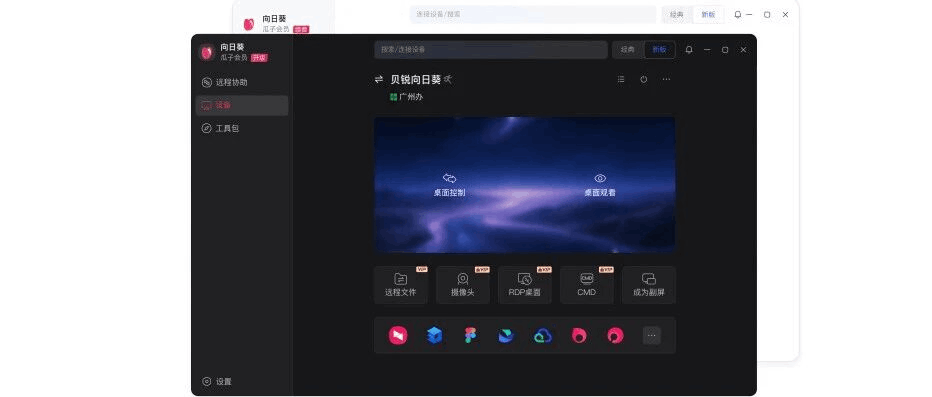The image size is (932, 397).
Task: Open 设置 at the sidebar bottom
Action: click(x=217, y=382)
